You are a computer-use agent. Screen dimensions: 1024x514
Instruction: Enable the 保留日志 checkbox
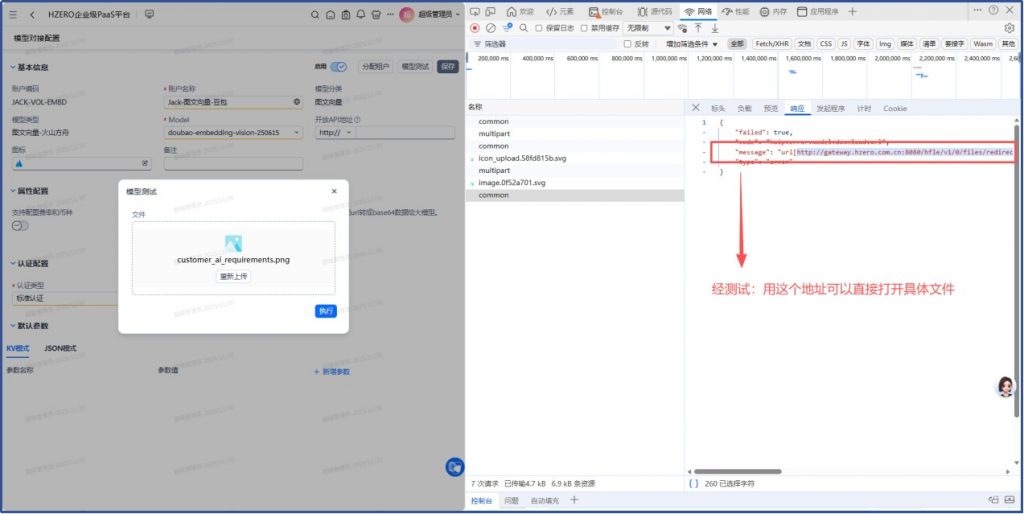(x=539, y=28)
